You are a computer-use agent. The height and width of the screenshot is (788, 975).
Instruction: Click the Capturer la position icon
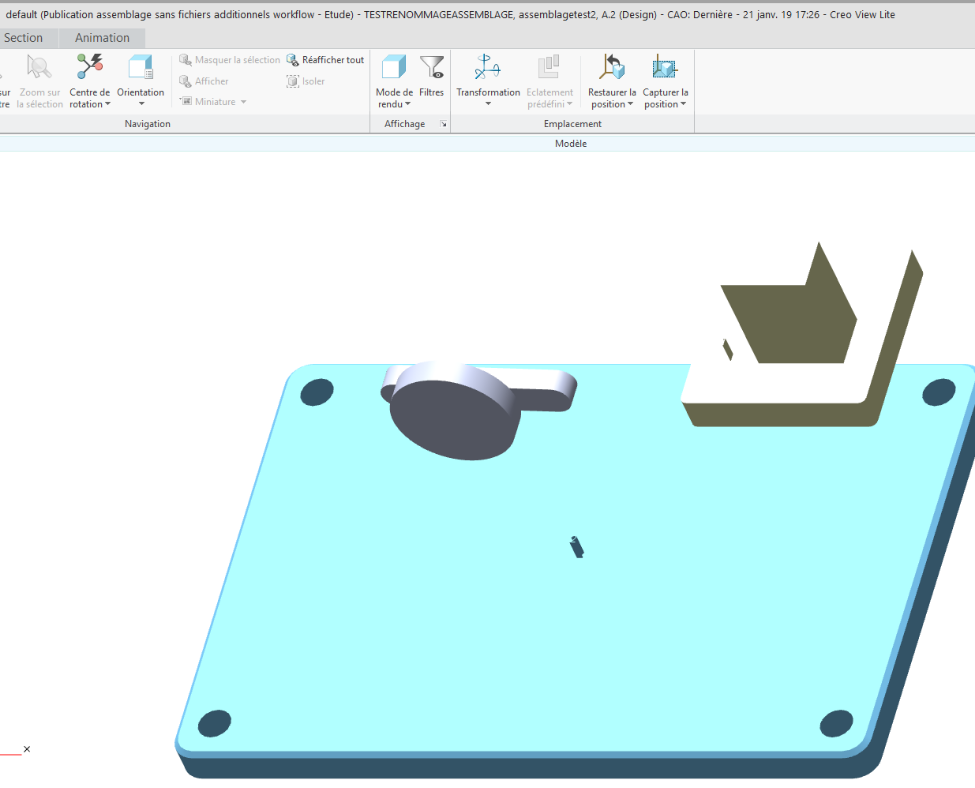coord(664,66)
